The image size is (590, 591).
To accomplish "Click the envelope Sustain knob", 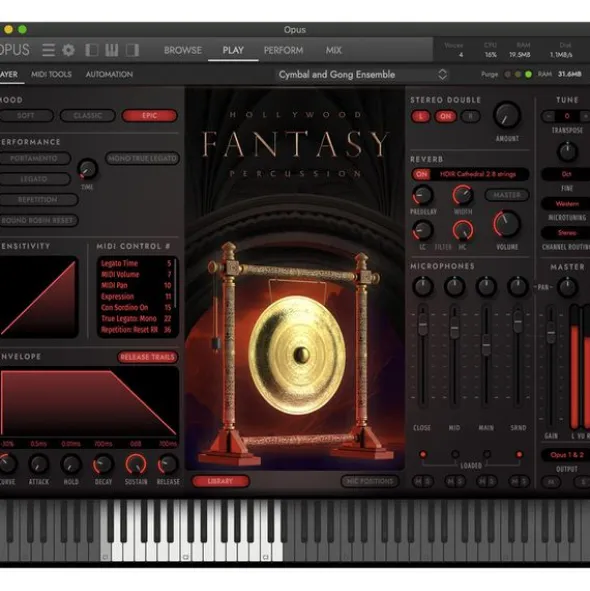I will pos(136,464).
